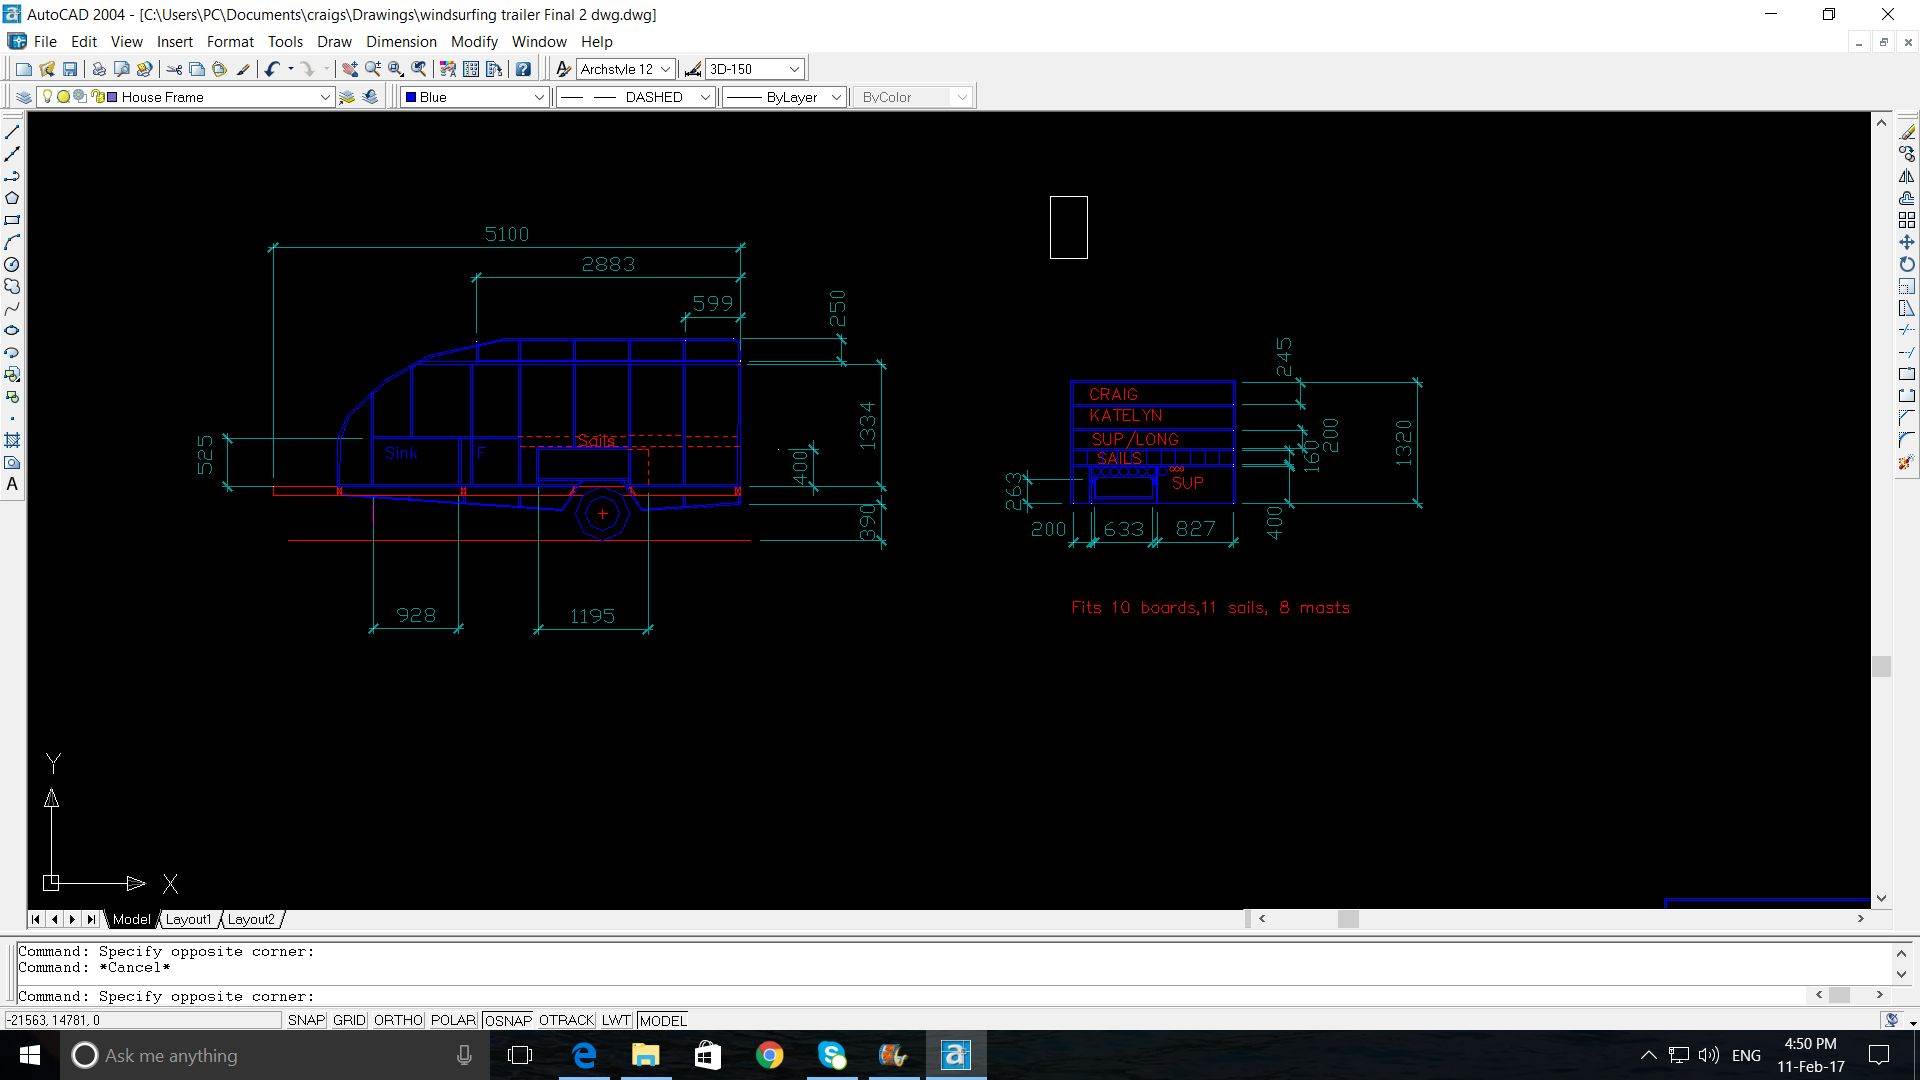1920x1080 pixels.
Task: Click the Save icon in toolbar
Action: [x=70, y=69]
